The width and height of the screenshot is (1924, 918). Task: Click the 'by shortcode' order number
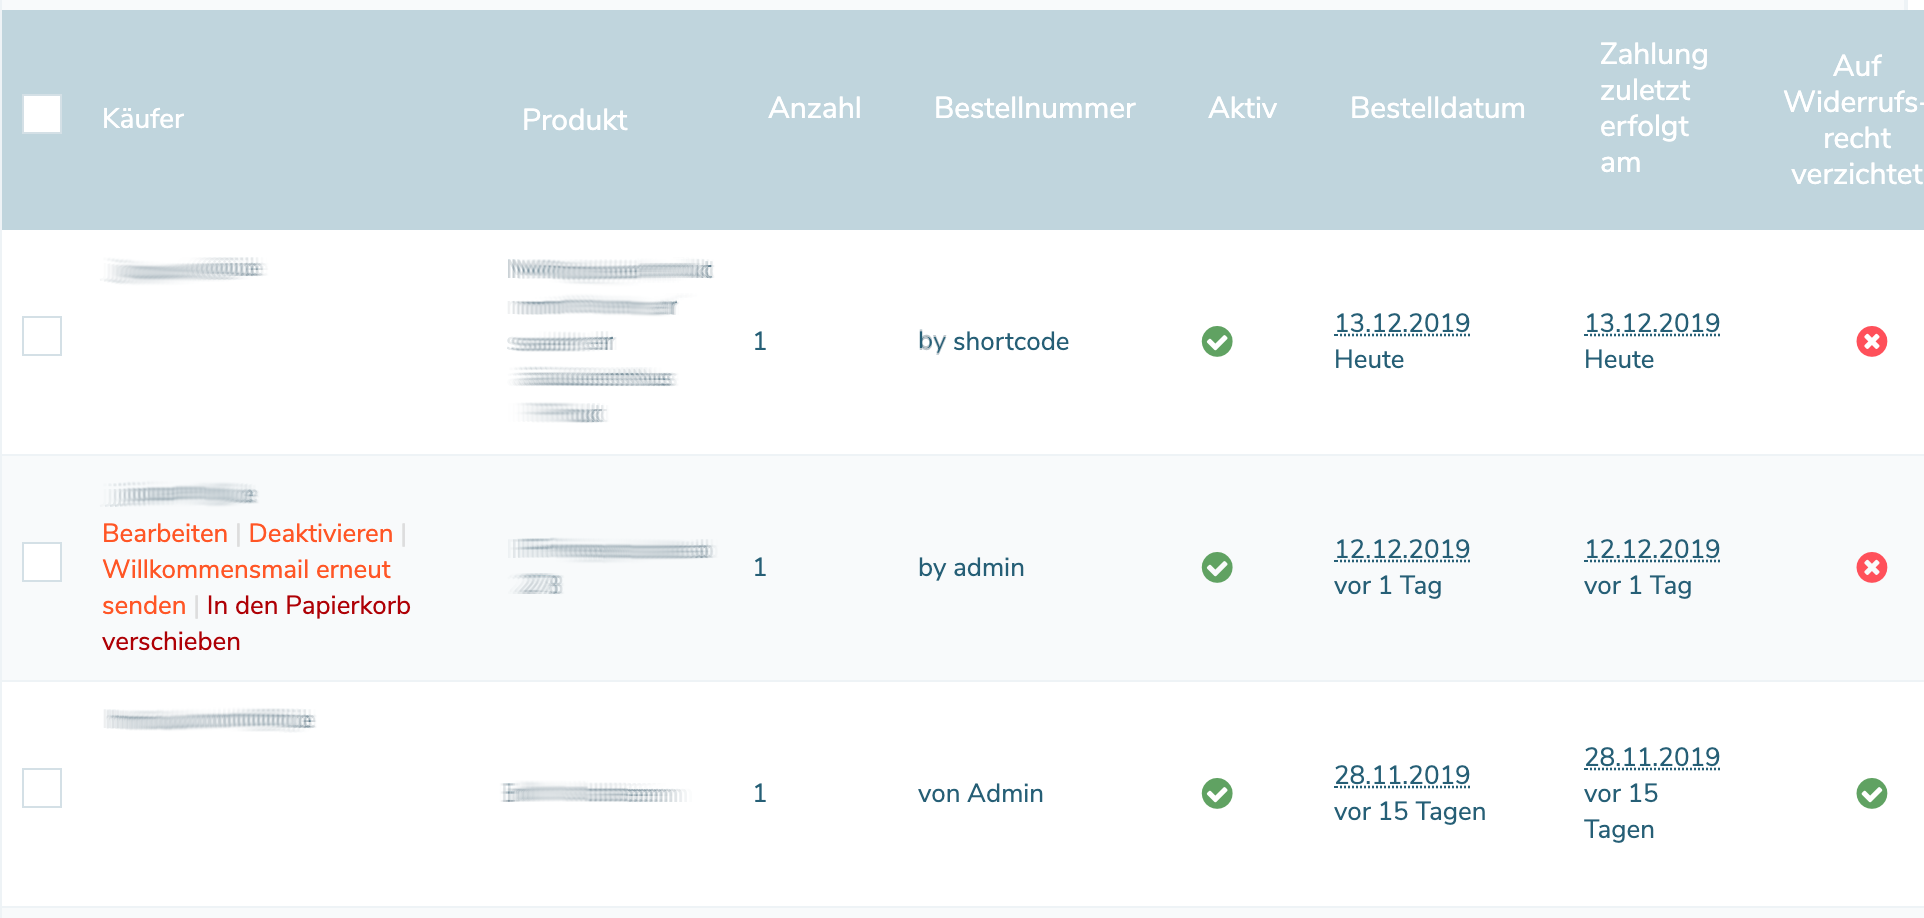(993, 342)
